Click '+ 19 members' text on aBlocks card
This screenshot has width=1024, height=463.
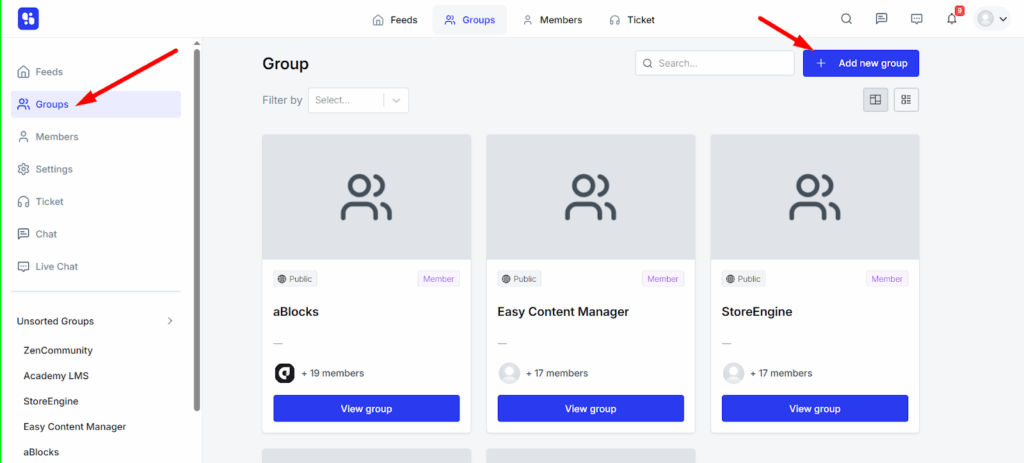[x=332, y=374]
